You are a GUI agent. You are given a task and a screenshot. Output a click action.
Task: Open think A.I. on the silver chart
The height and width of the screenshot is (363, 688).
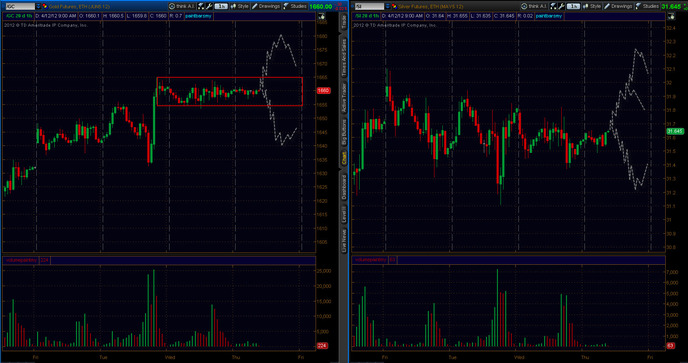pyautogui.click(x=534, y=6)
